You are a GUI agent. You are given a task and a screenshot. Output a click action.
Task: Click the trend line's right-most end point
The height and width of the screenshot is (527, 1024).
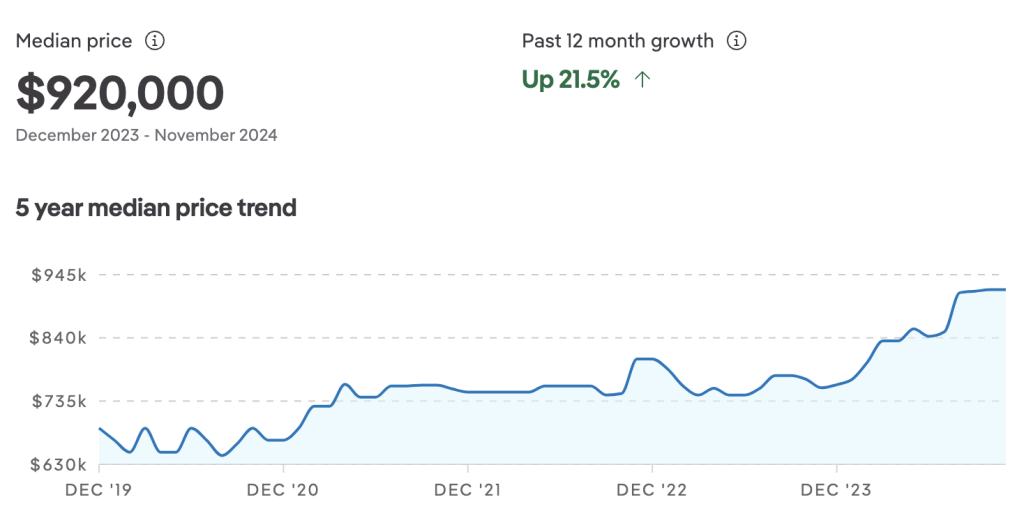(x=1004, y=290)
